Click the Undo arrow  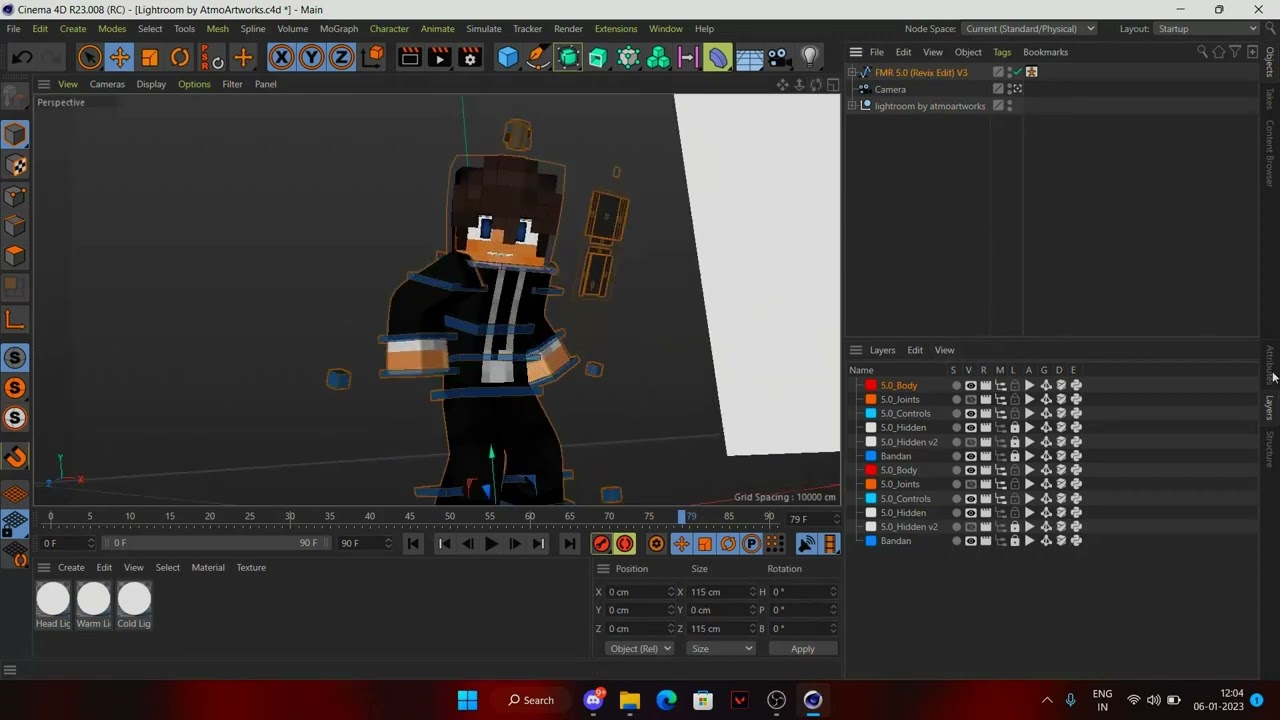[x=22, y=58]
